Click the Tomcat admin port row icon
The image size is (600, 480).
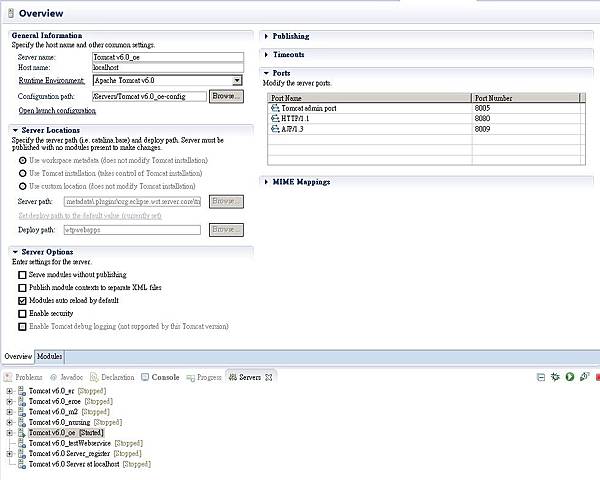(275, 108)
